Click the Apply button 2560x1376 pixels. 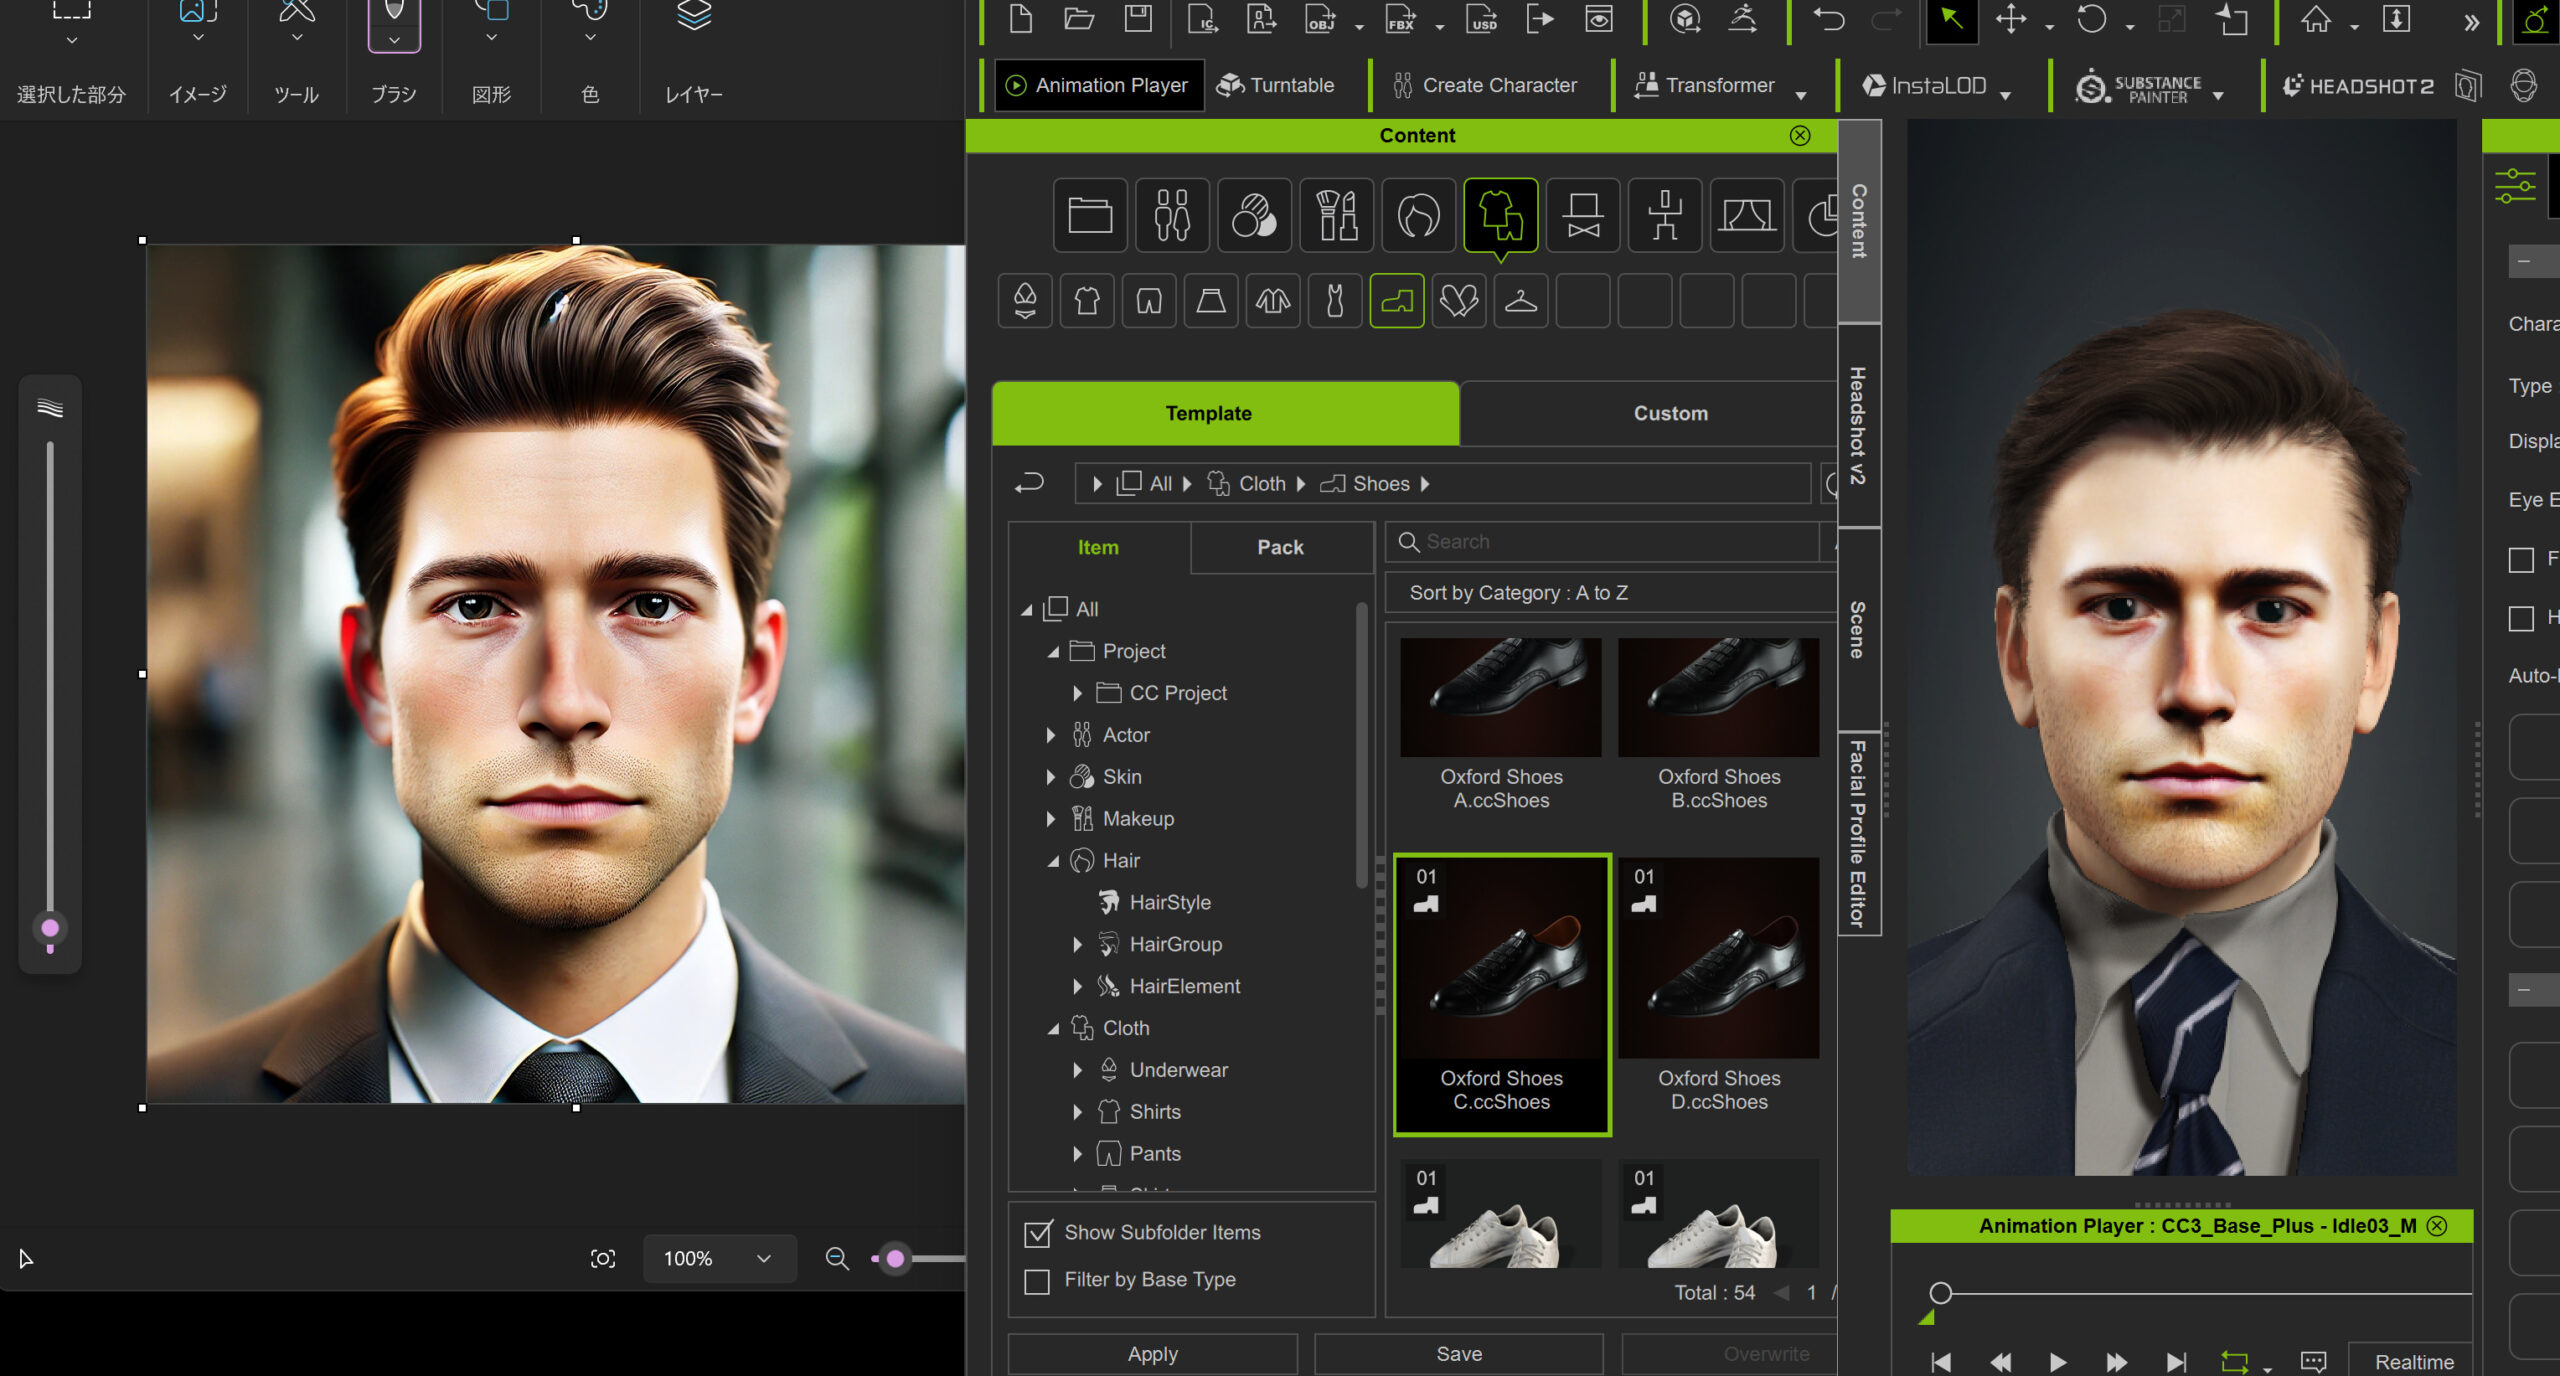pos(1152,1354)
